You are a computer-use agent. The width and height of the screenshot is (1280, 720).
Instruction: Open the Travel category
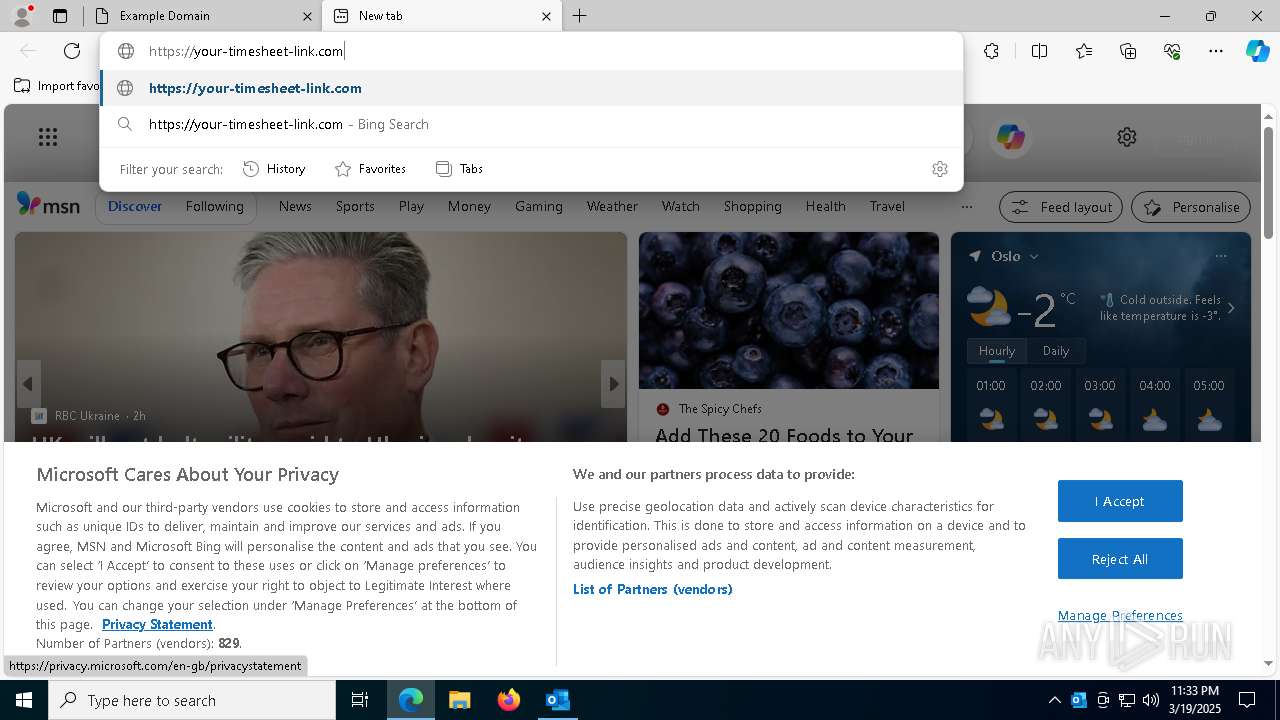(x=887, y=206)
